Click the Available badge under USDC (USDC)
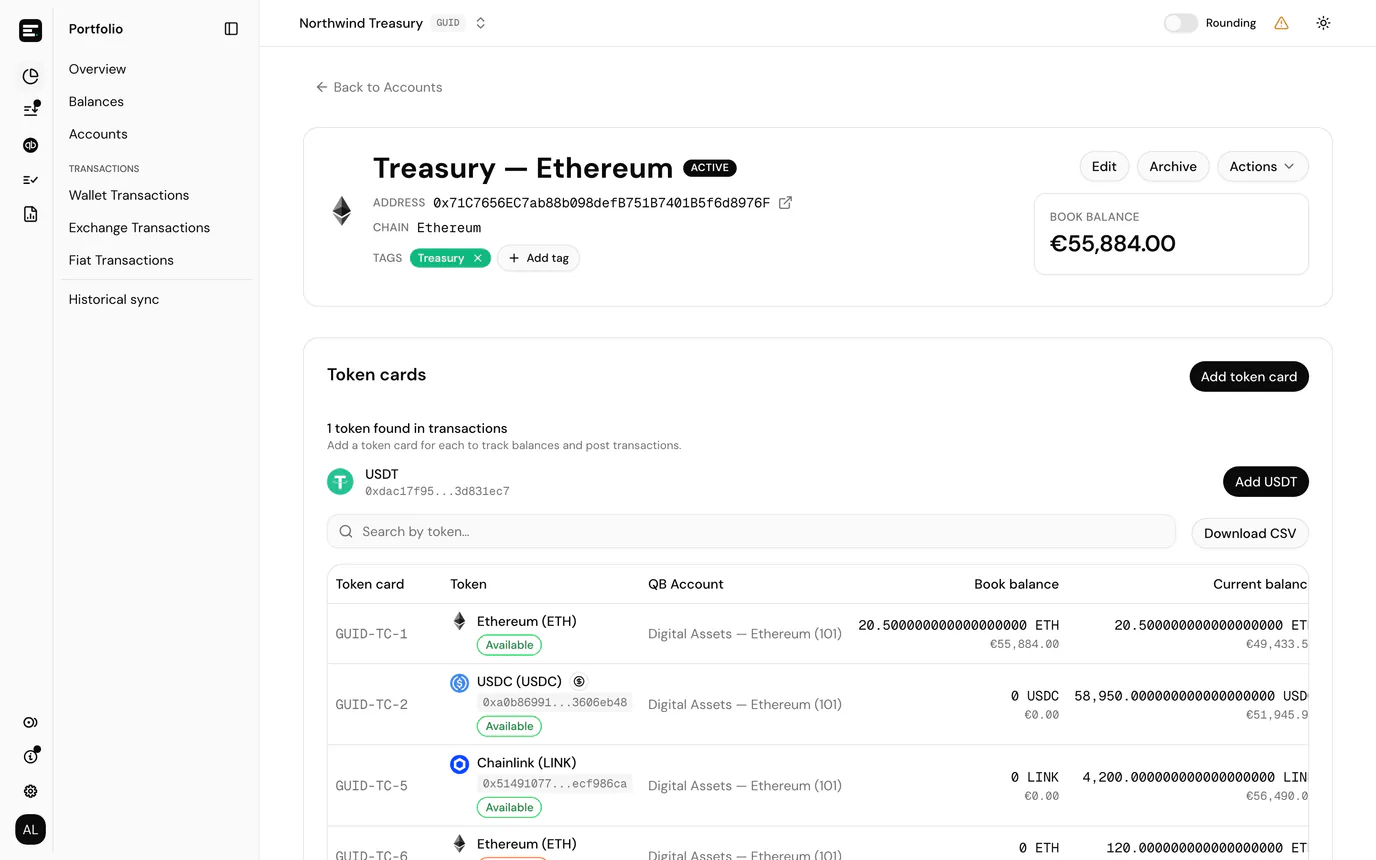 coord(509,726)
